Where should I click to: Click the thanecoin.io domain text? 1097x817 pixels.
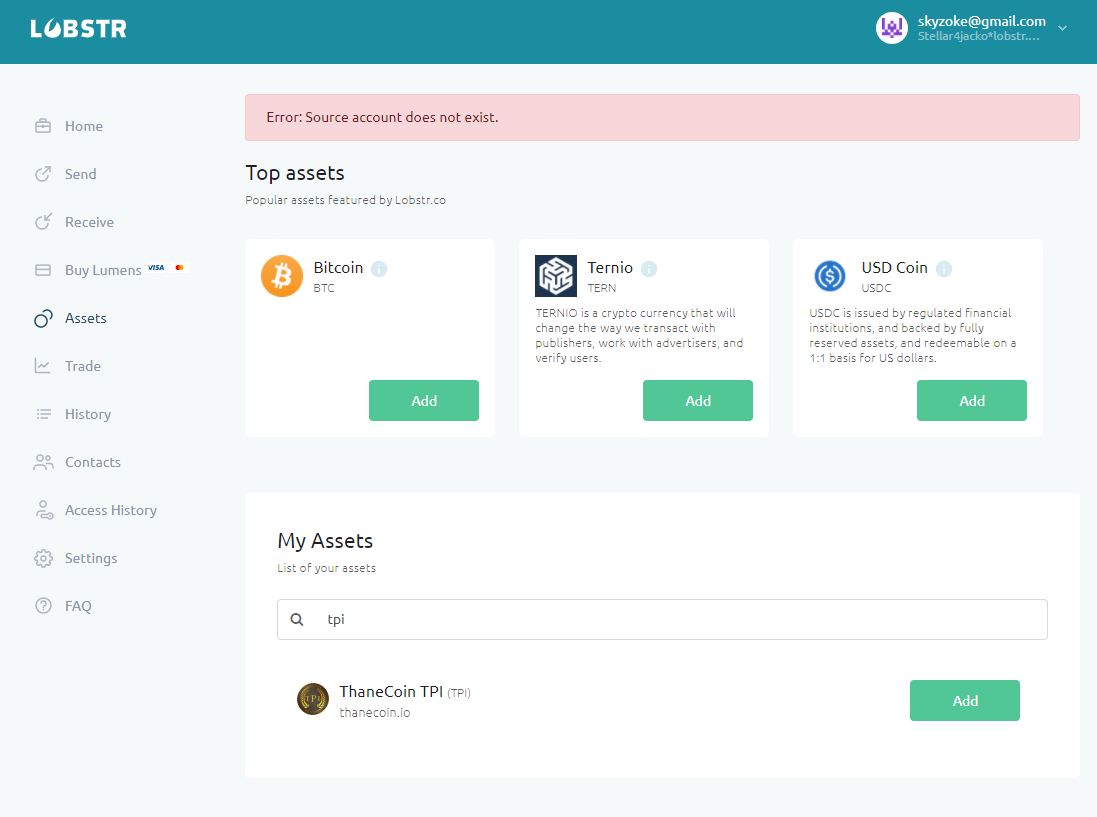tap(374, 713)
